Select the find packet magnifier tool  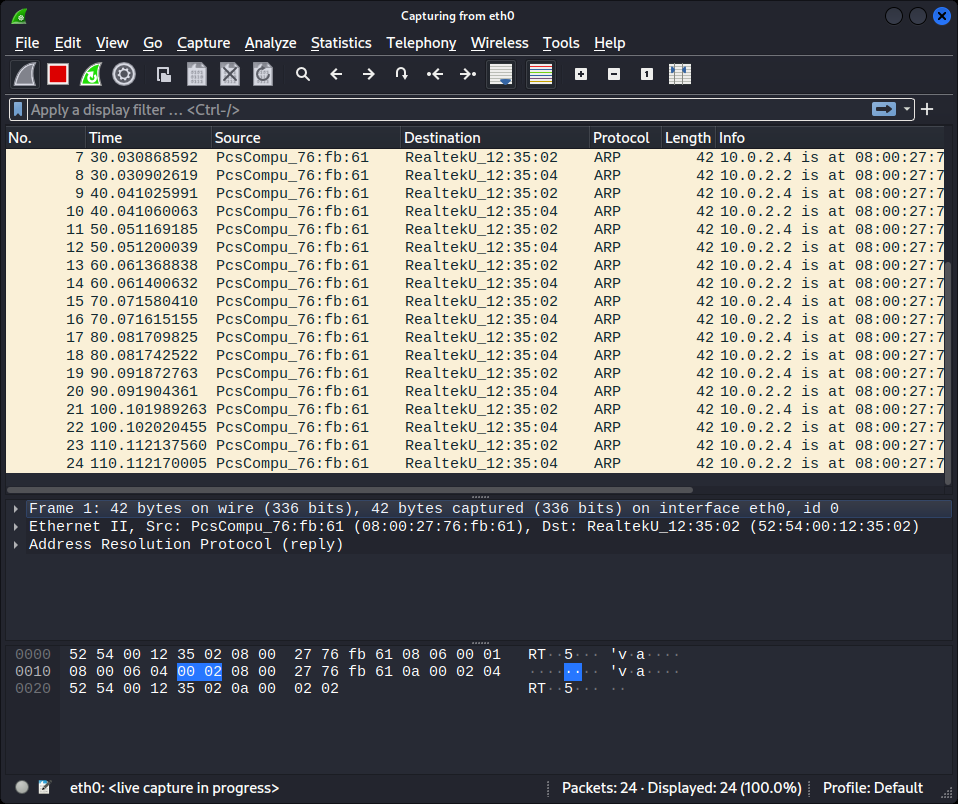(302, 73)
